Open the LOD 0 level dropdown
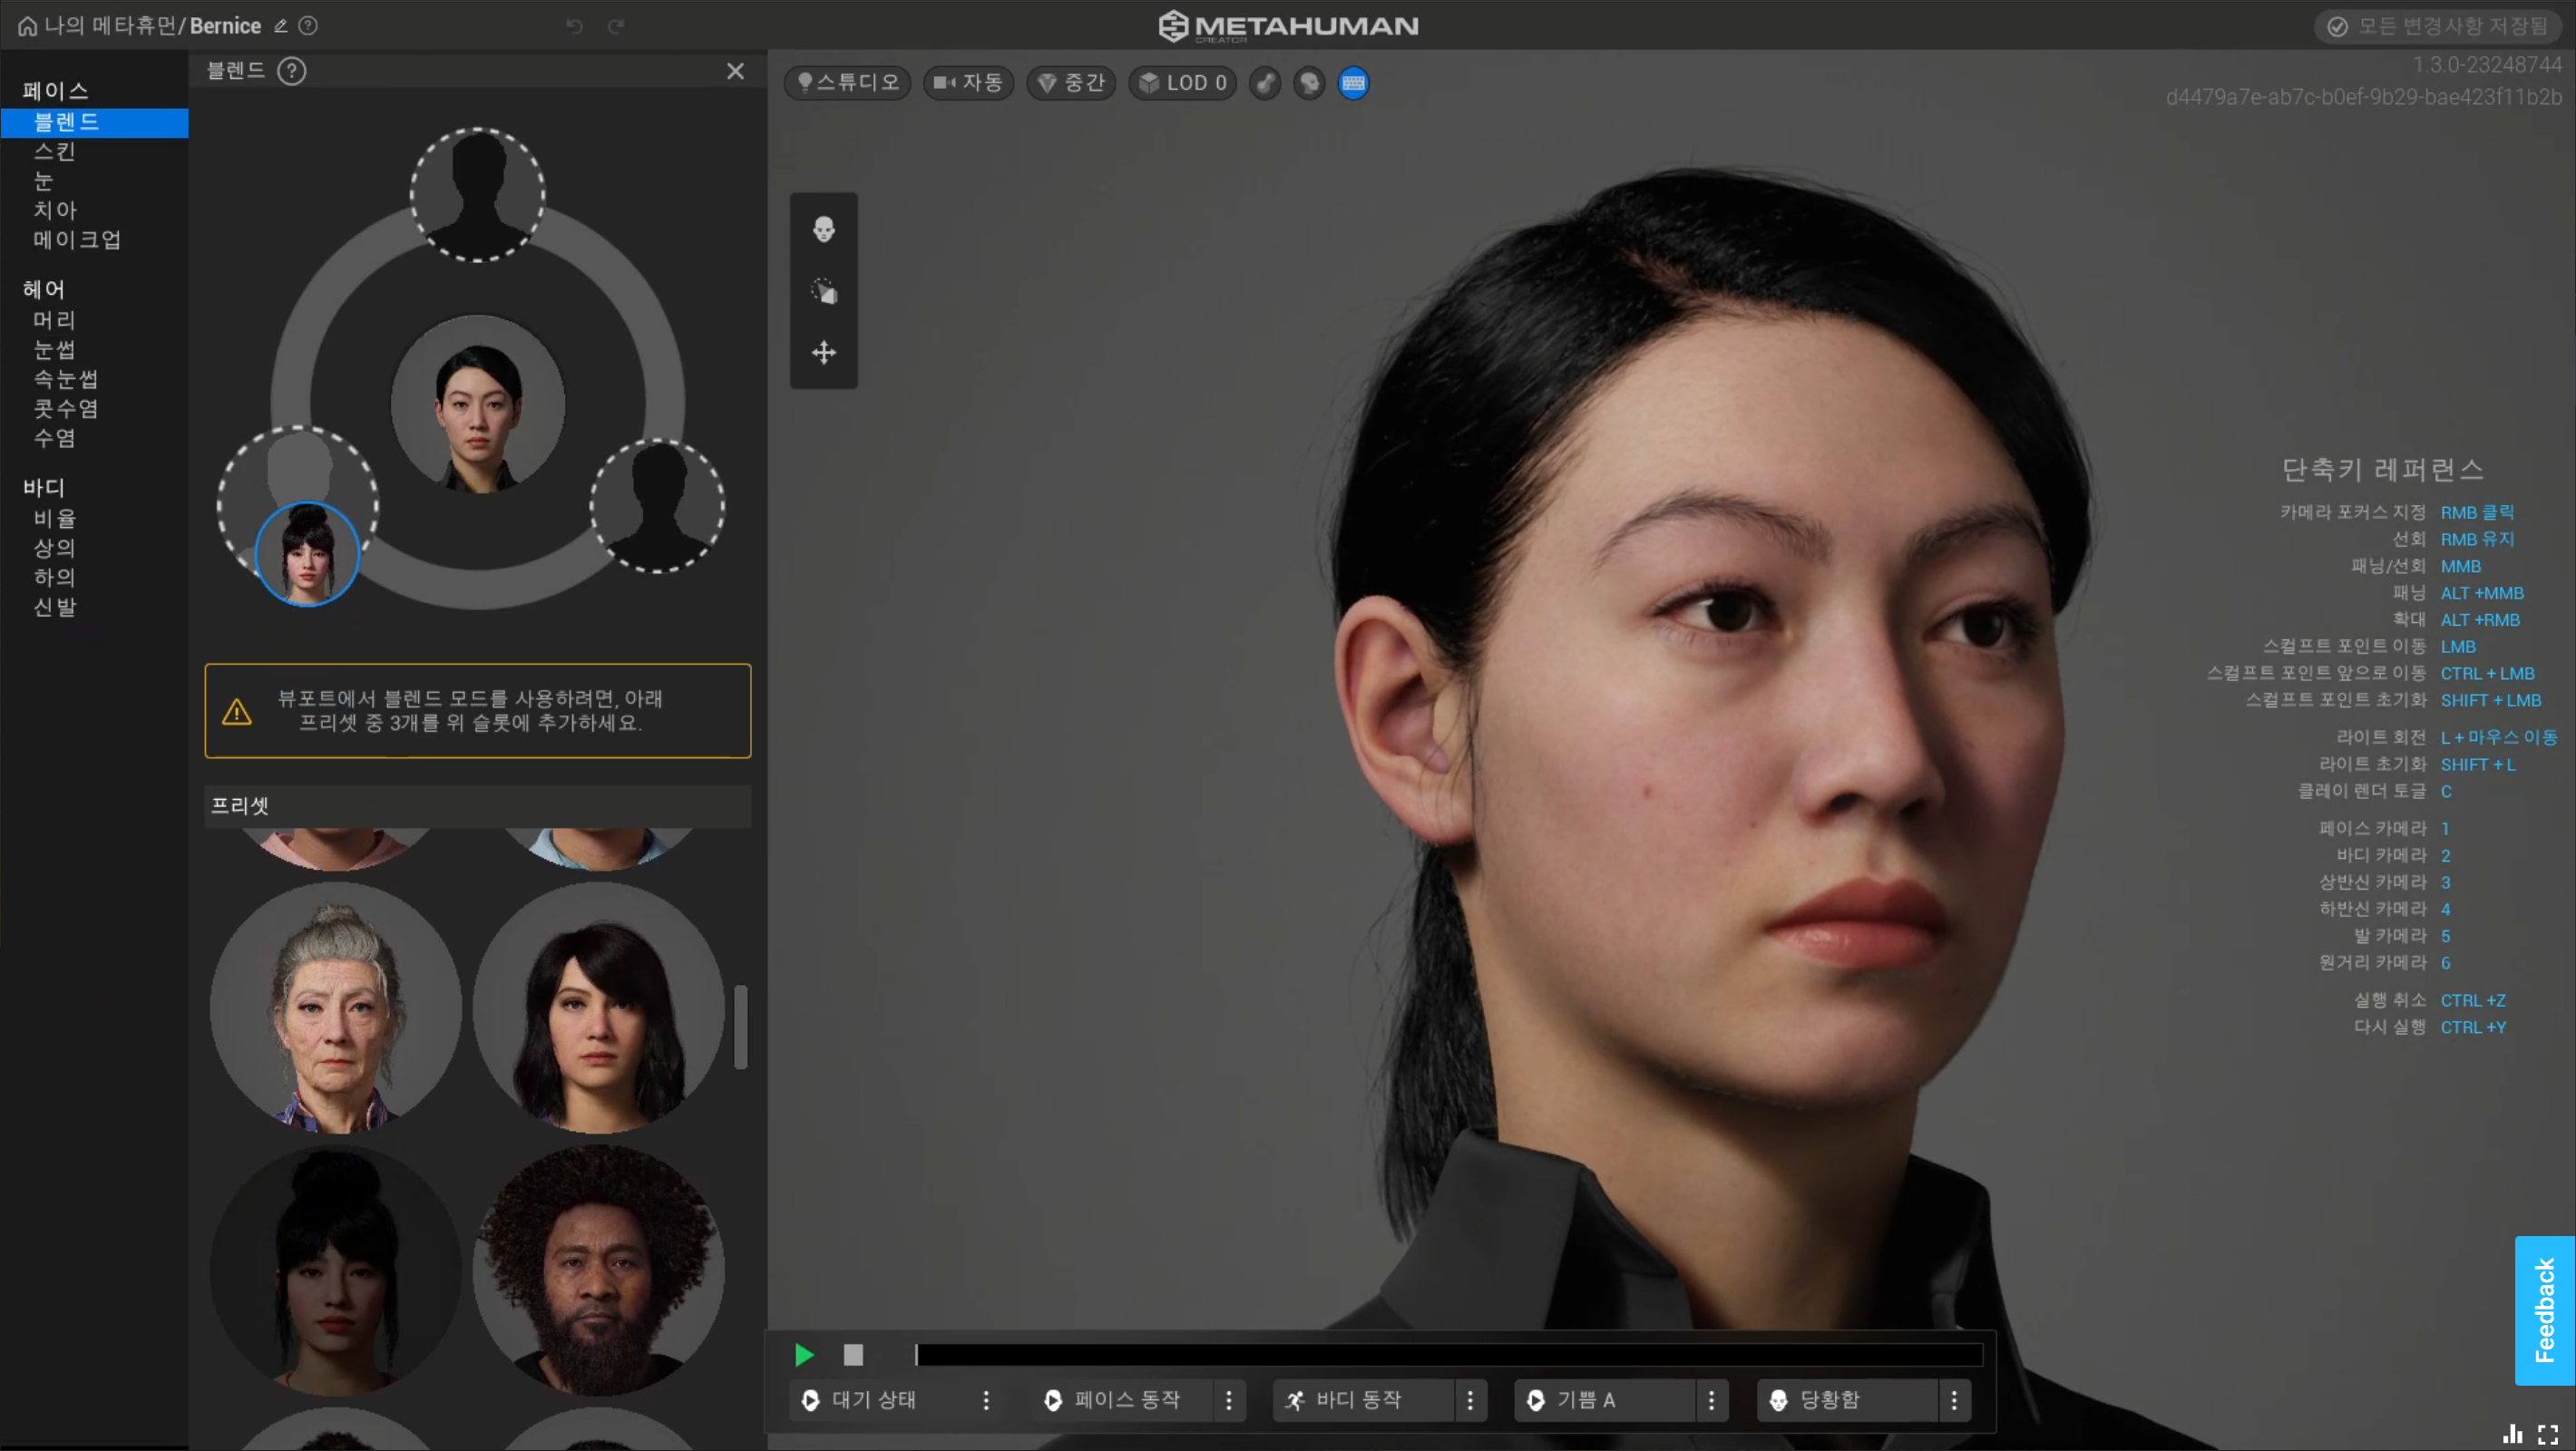The width and height of the screenshot is (2576, 1451). [x=1183, y=83]
